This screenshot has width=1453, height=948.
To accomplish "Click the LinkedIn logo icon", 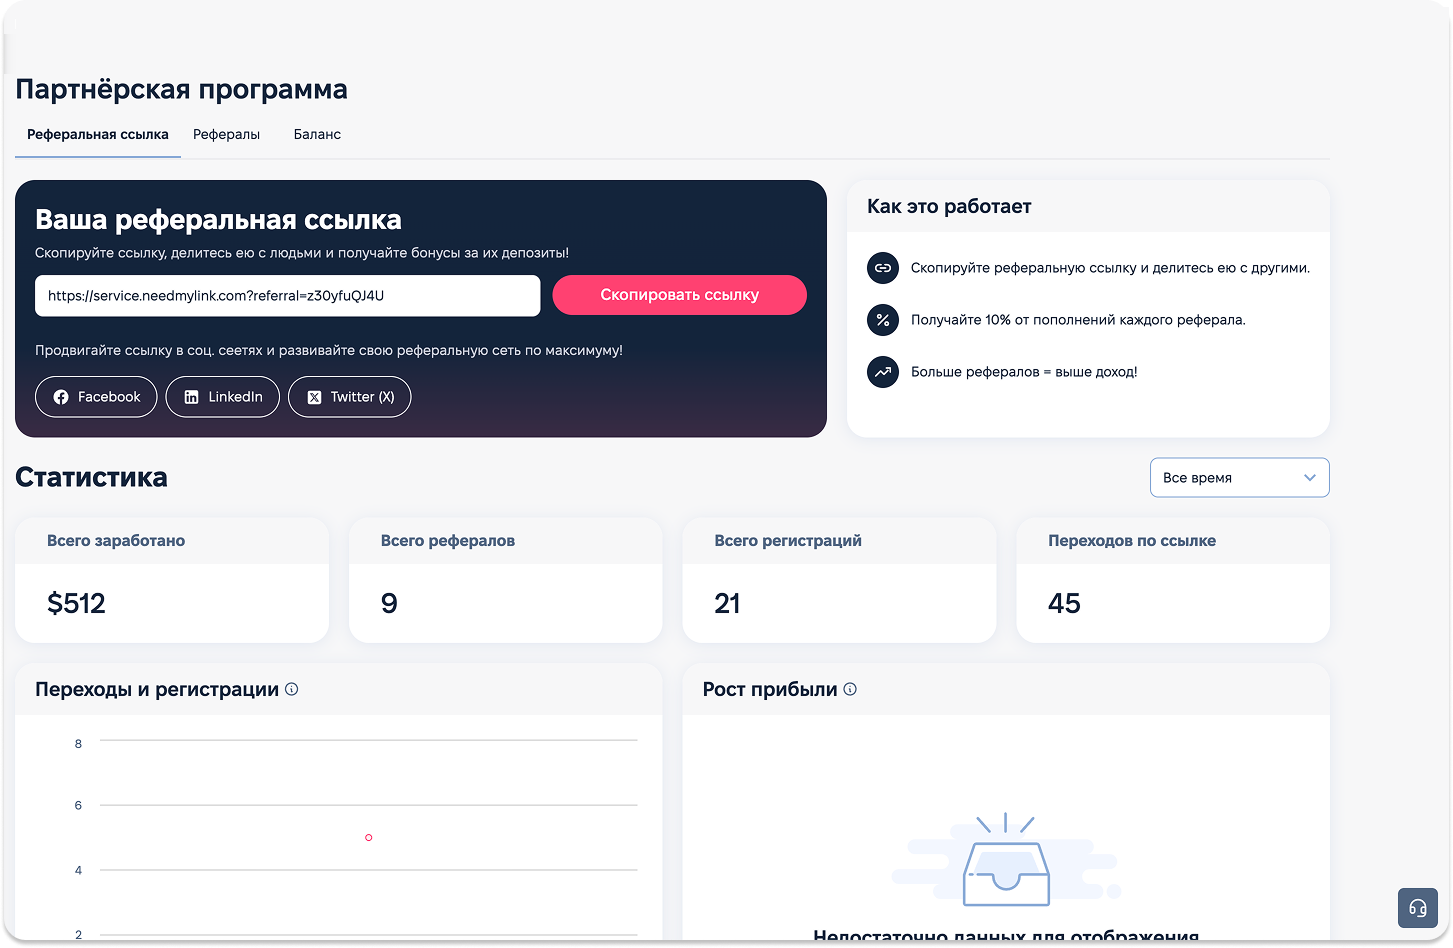I will (192, 397).
